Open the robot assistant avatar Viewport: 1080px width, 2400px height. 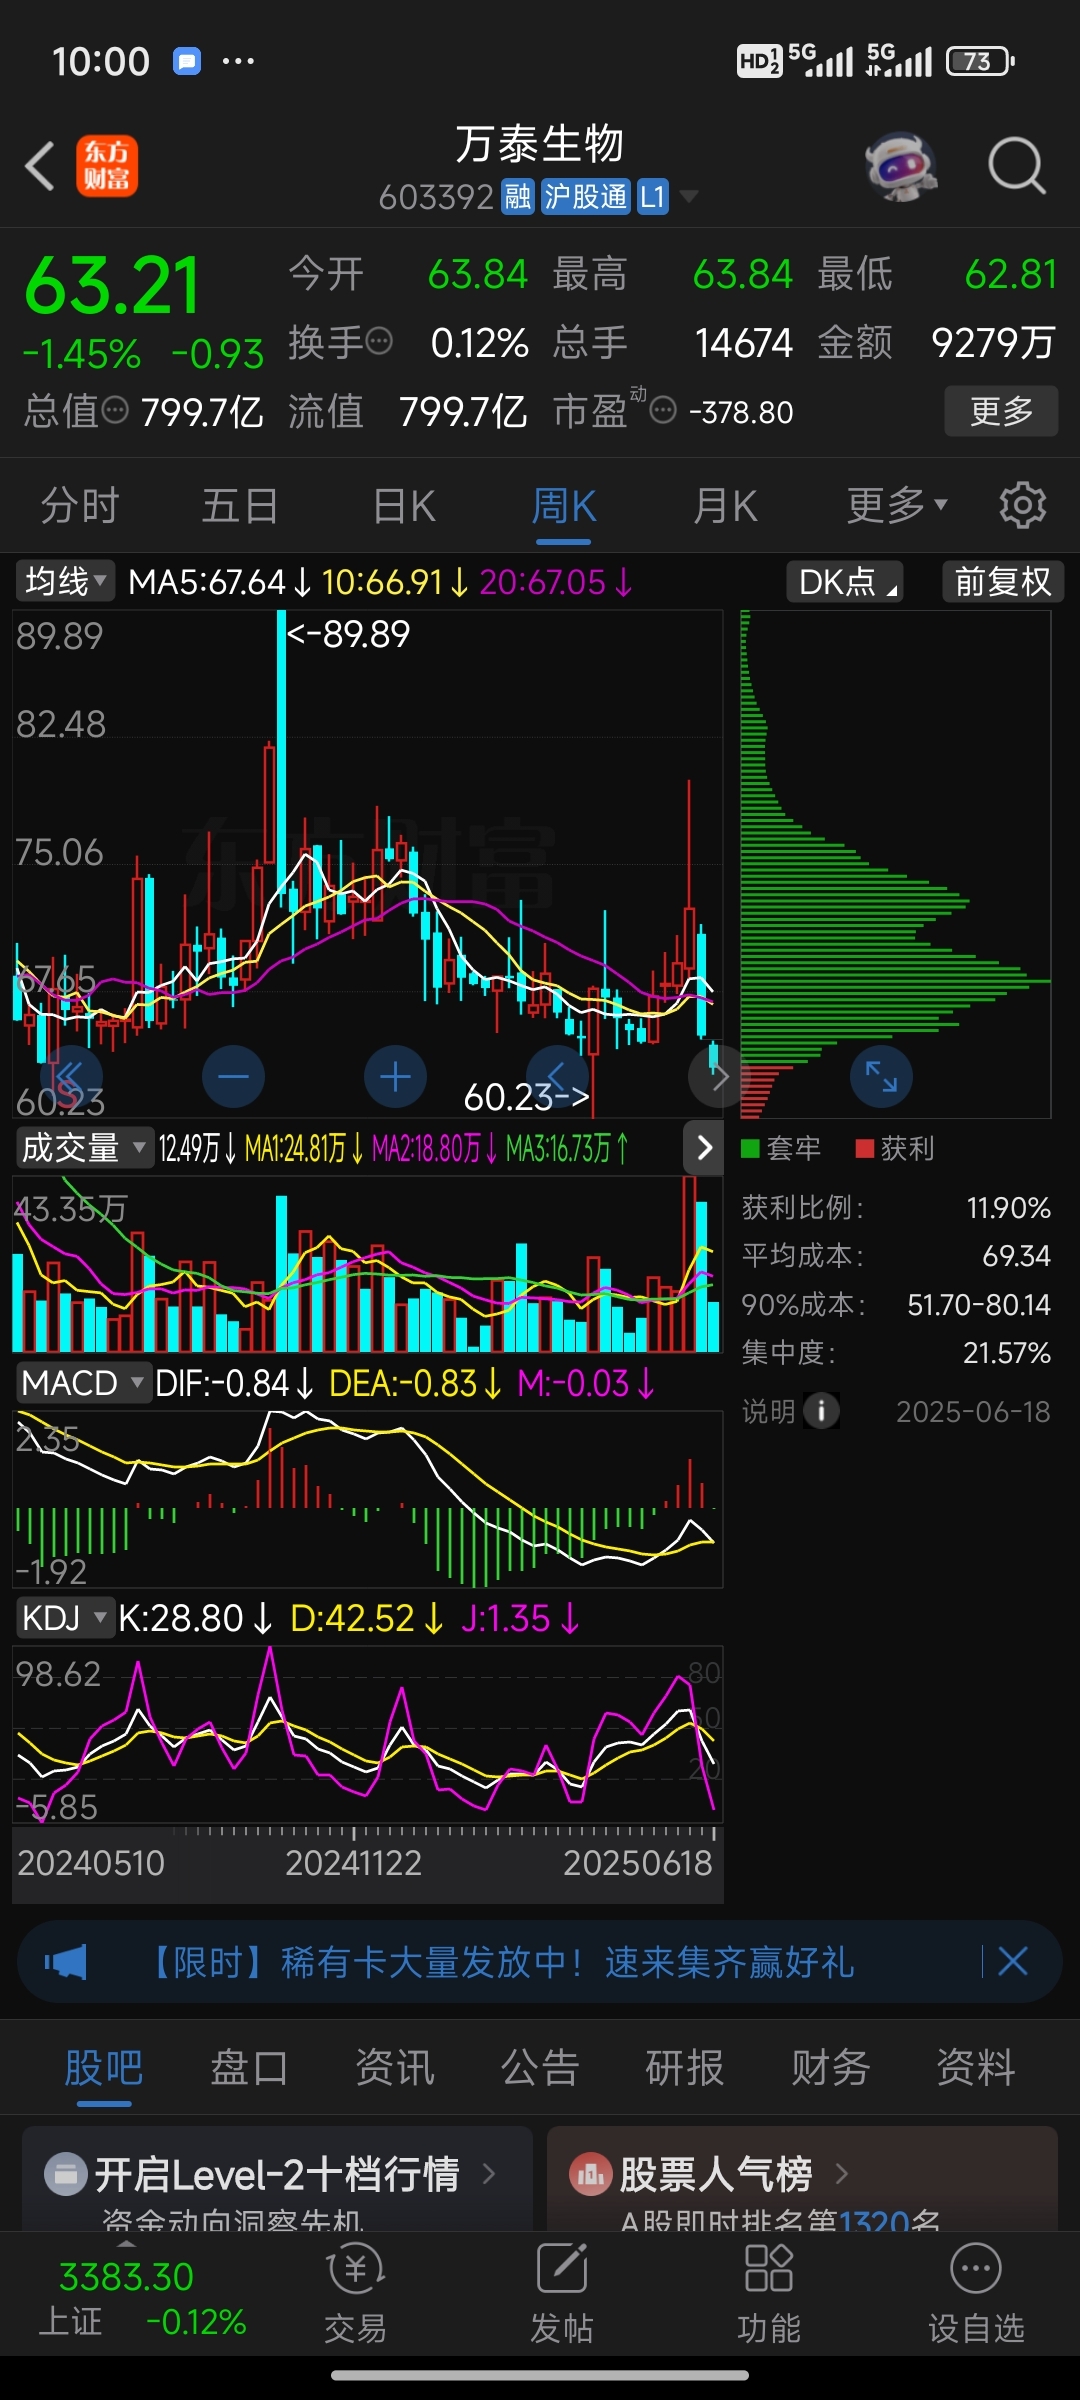click(902, 166)
